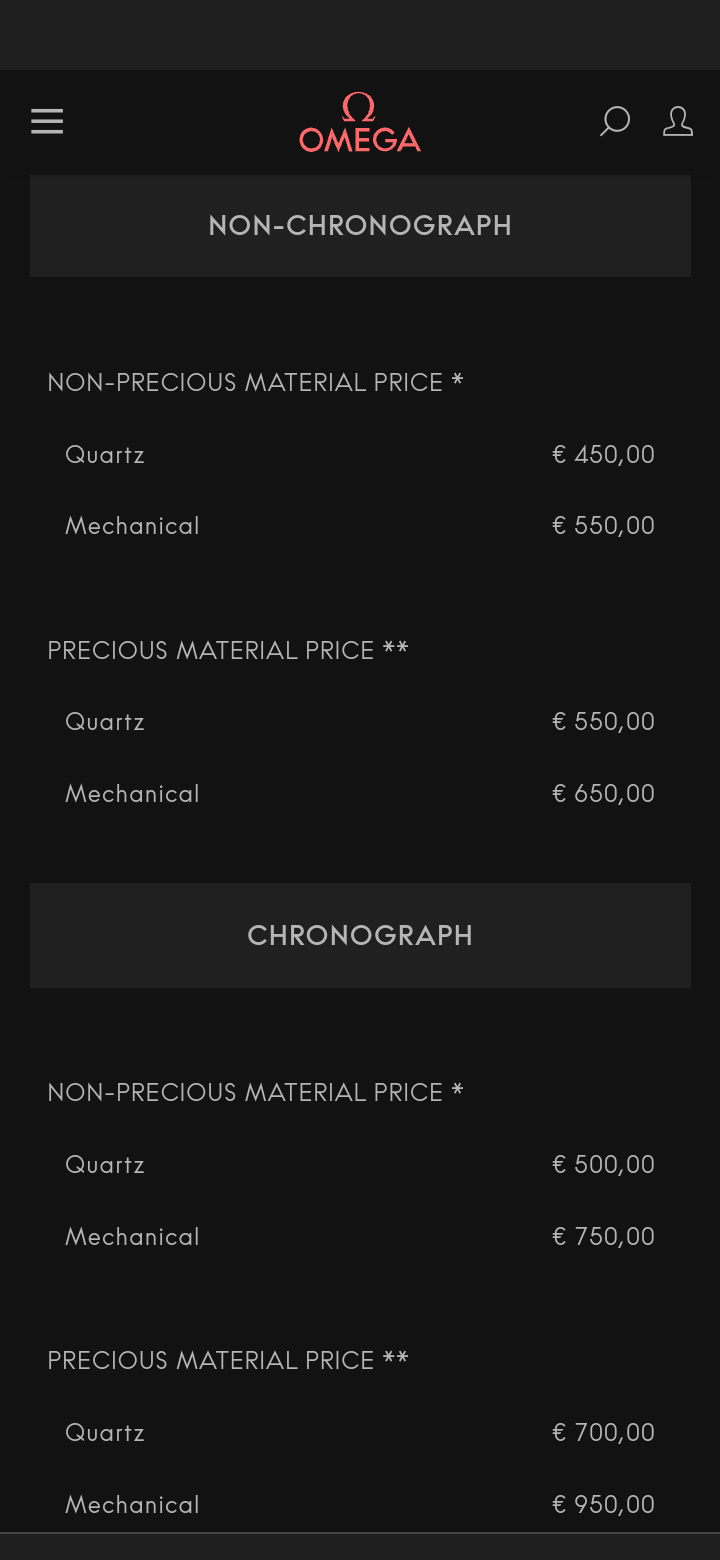
Task: Select the Mechanical label beside € 650,00
Action: point(132,794)
